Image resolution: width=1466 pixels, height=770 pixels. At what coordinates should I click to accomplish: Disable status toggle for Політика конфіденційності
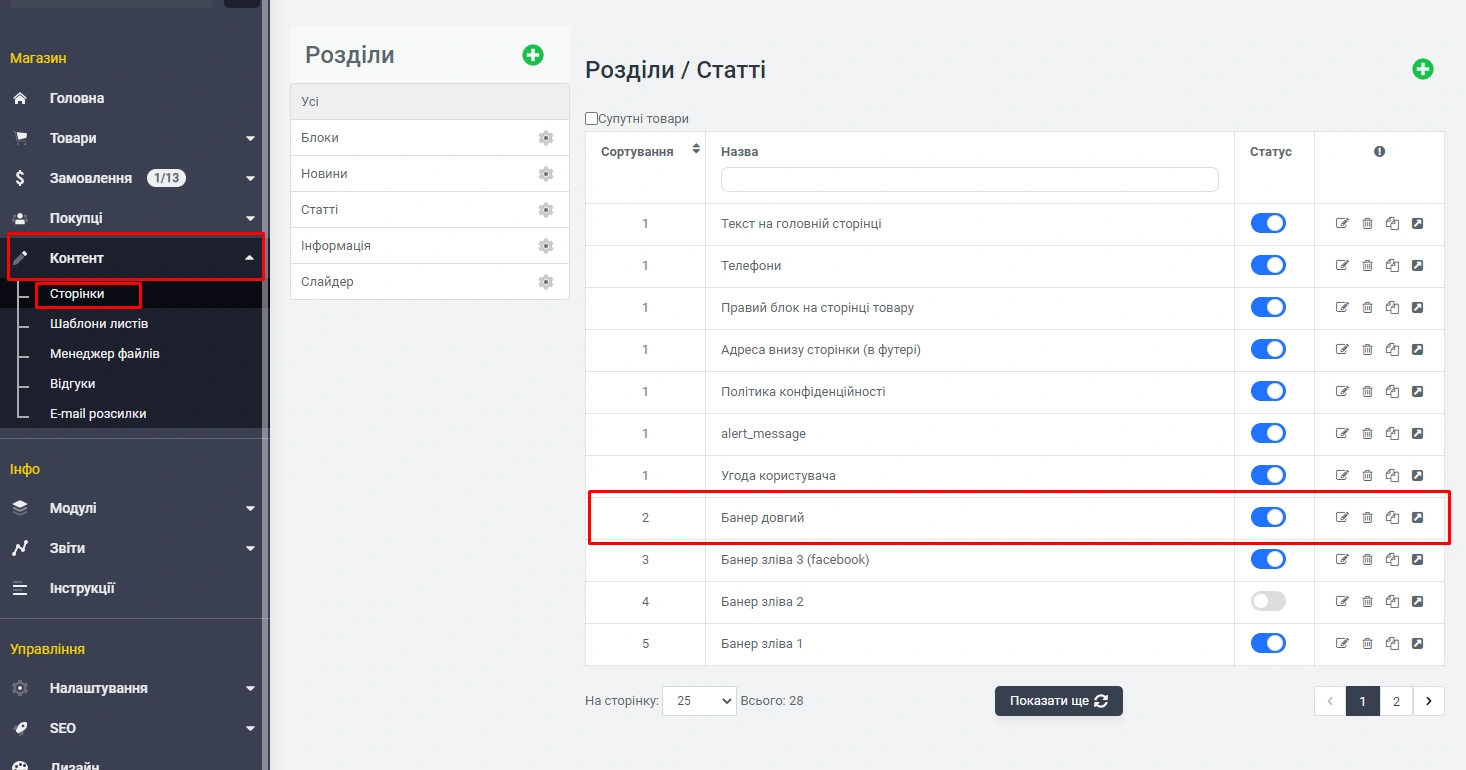pos(1268,392)
